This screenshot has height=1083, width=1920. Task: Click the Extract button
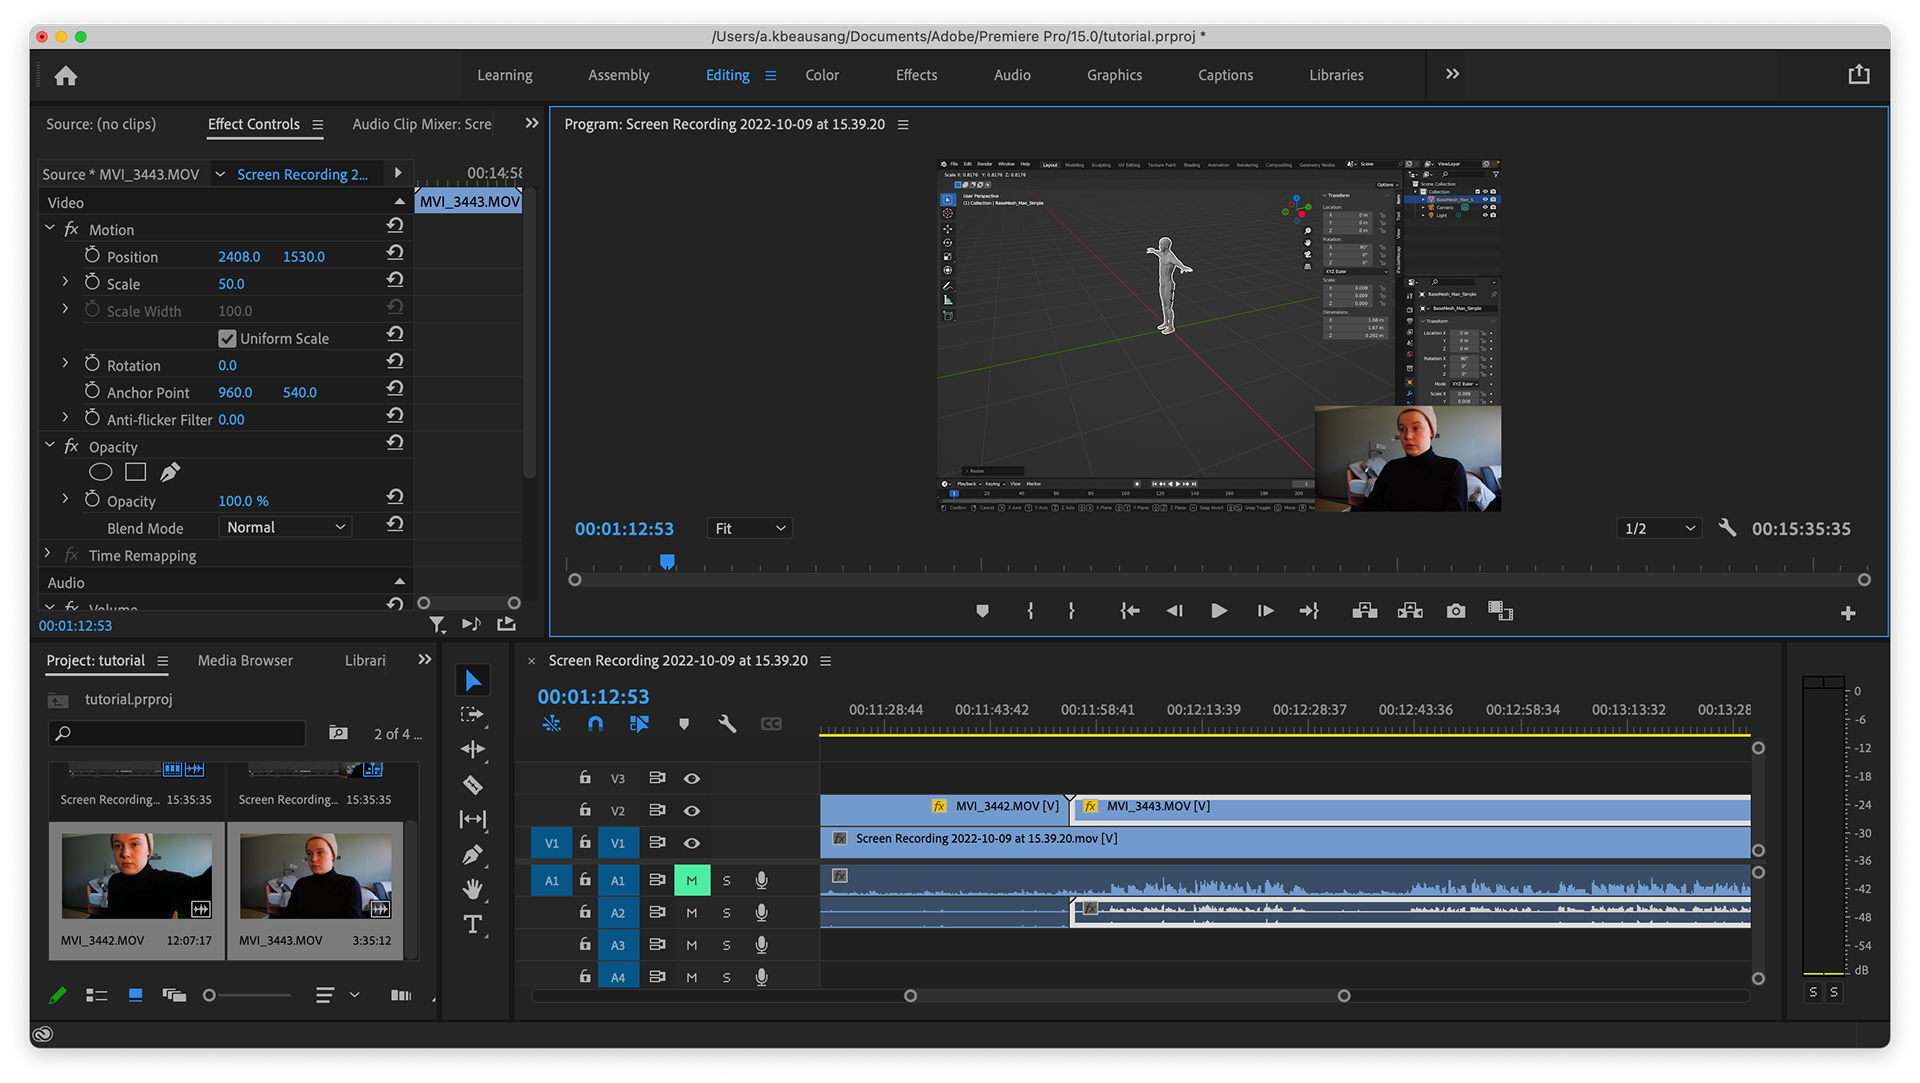pyautogui.click(x=1410, y=611)
